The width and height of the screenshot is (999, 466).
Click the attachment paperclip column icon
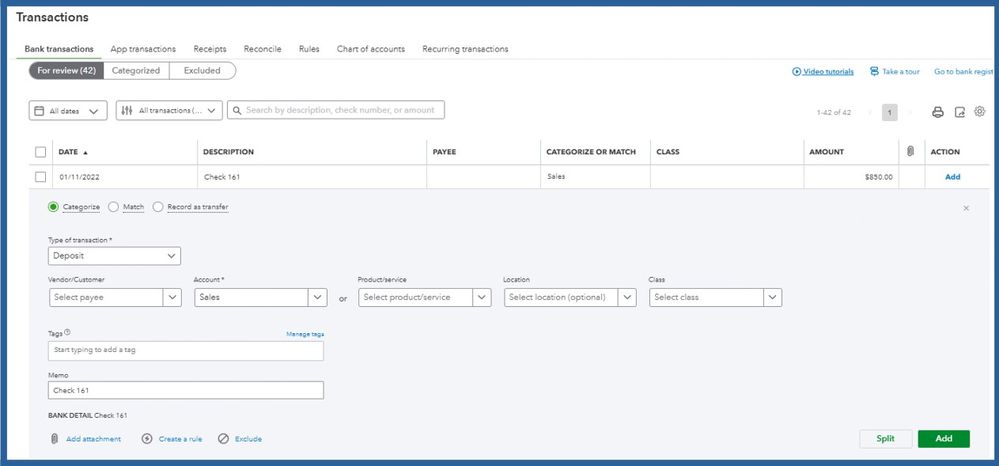(910, 152)
